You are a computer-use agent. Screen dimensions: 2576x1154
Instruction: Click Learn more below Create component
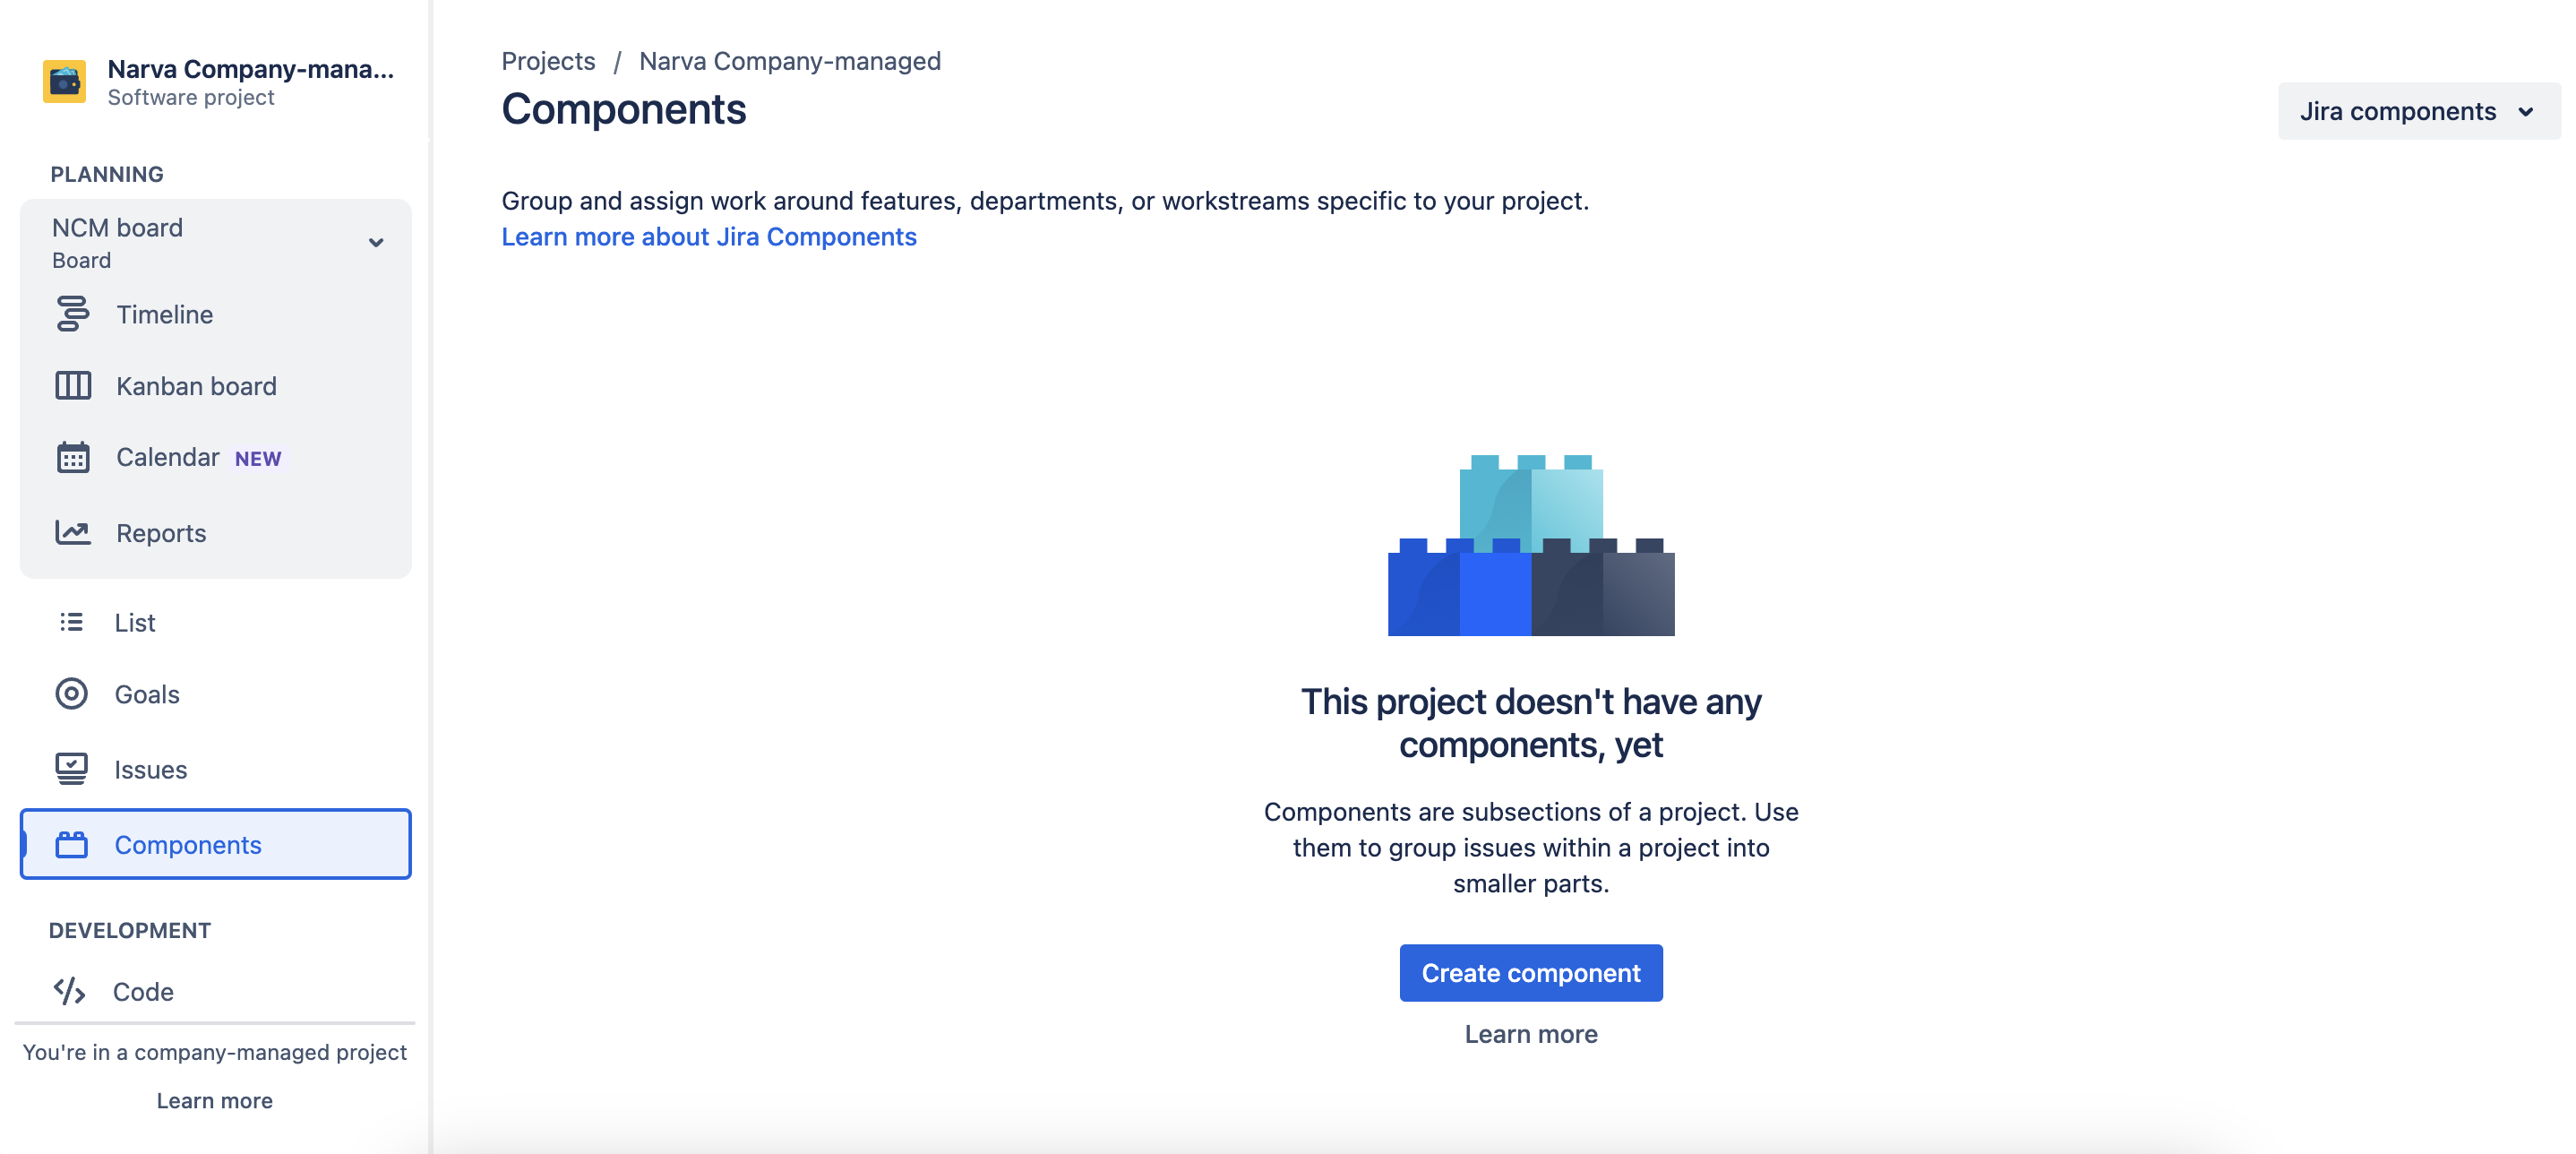pyautogui.click(x=1530, y=1034)
